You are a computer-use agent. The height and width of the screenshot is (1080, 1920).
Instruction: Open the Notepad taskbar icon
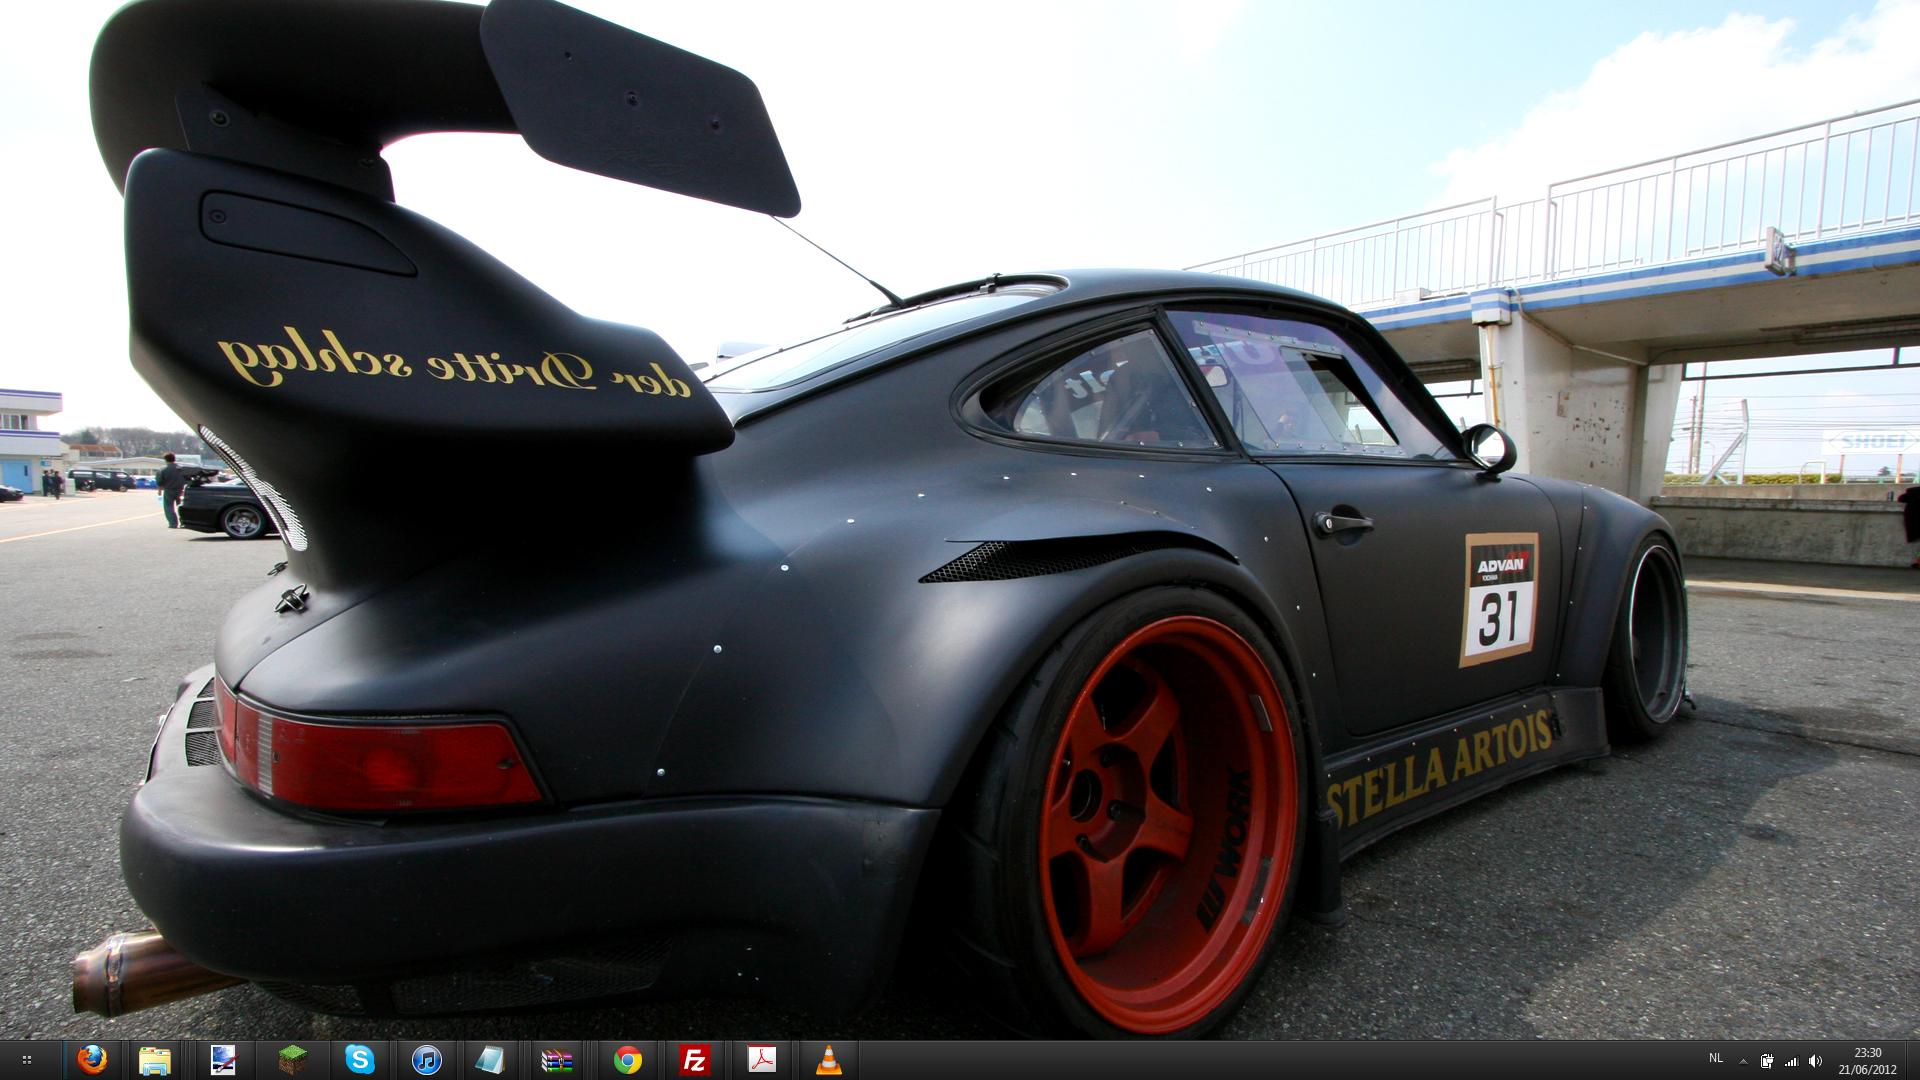491,1060
